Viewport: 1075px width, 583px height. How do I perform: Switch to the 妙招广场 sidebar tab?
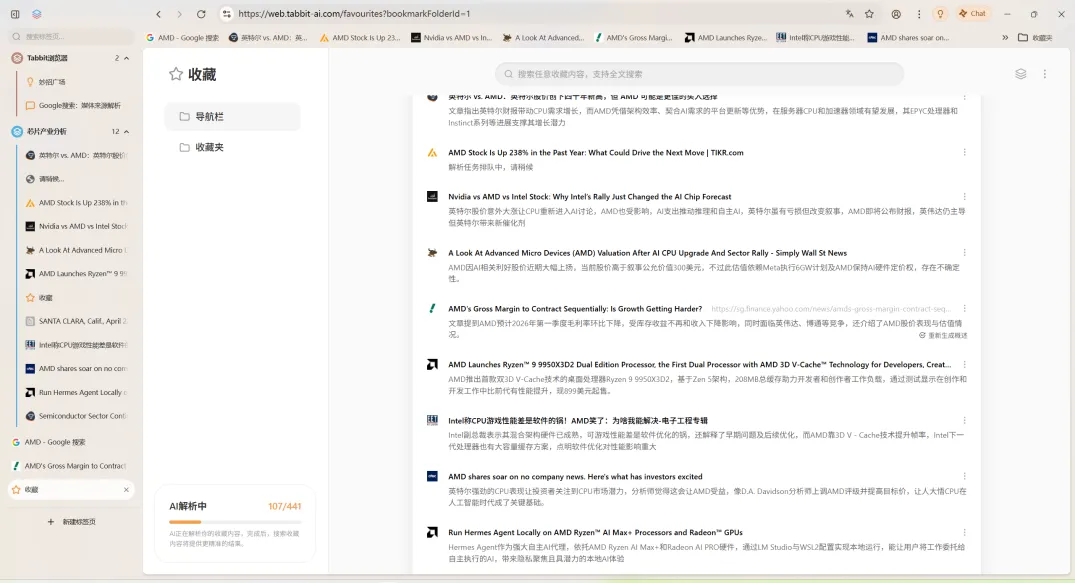click(75, 82)
